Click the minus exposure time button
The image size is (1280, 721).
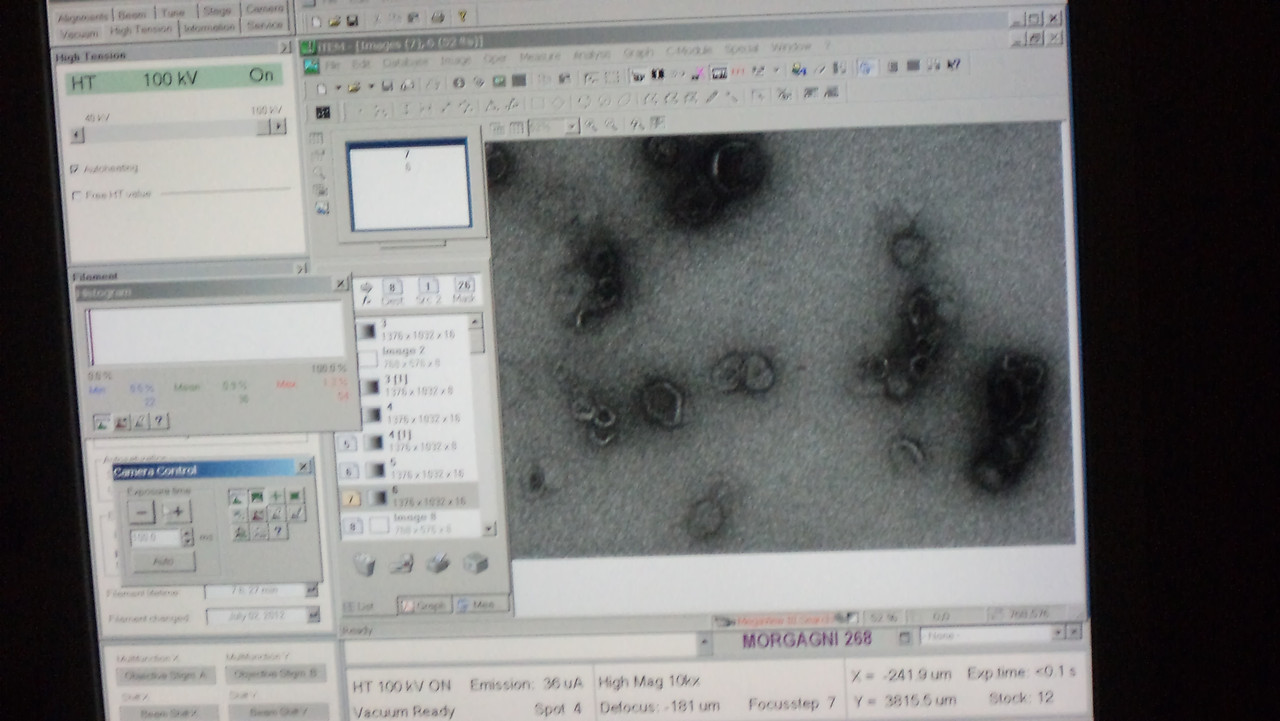(x=142, y=512)
